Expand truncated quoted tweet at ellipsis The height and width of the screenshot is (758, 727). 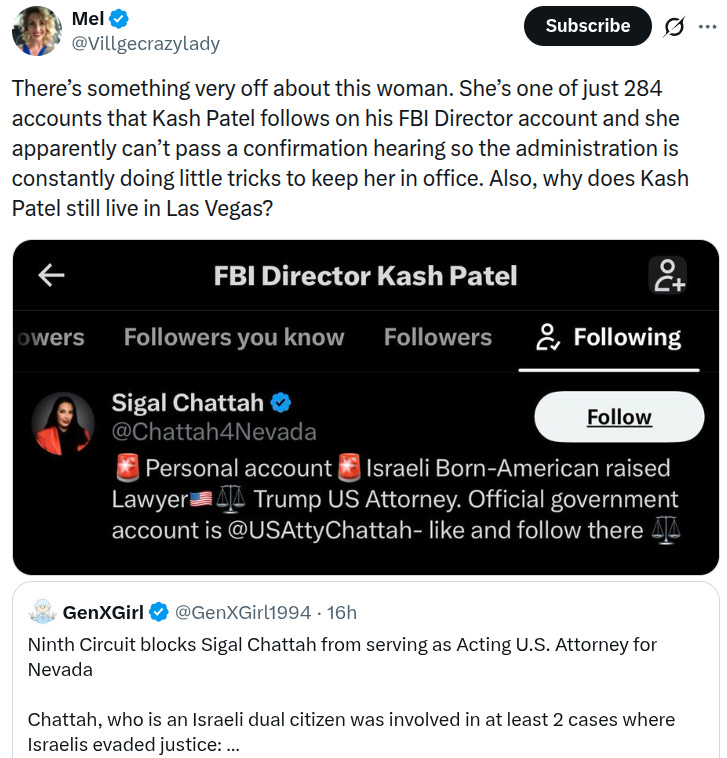(x=233, y=745)
